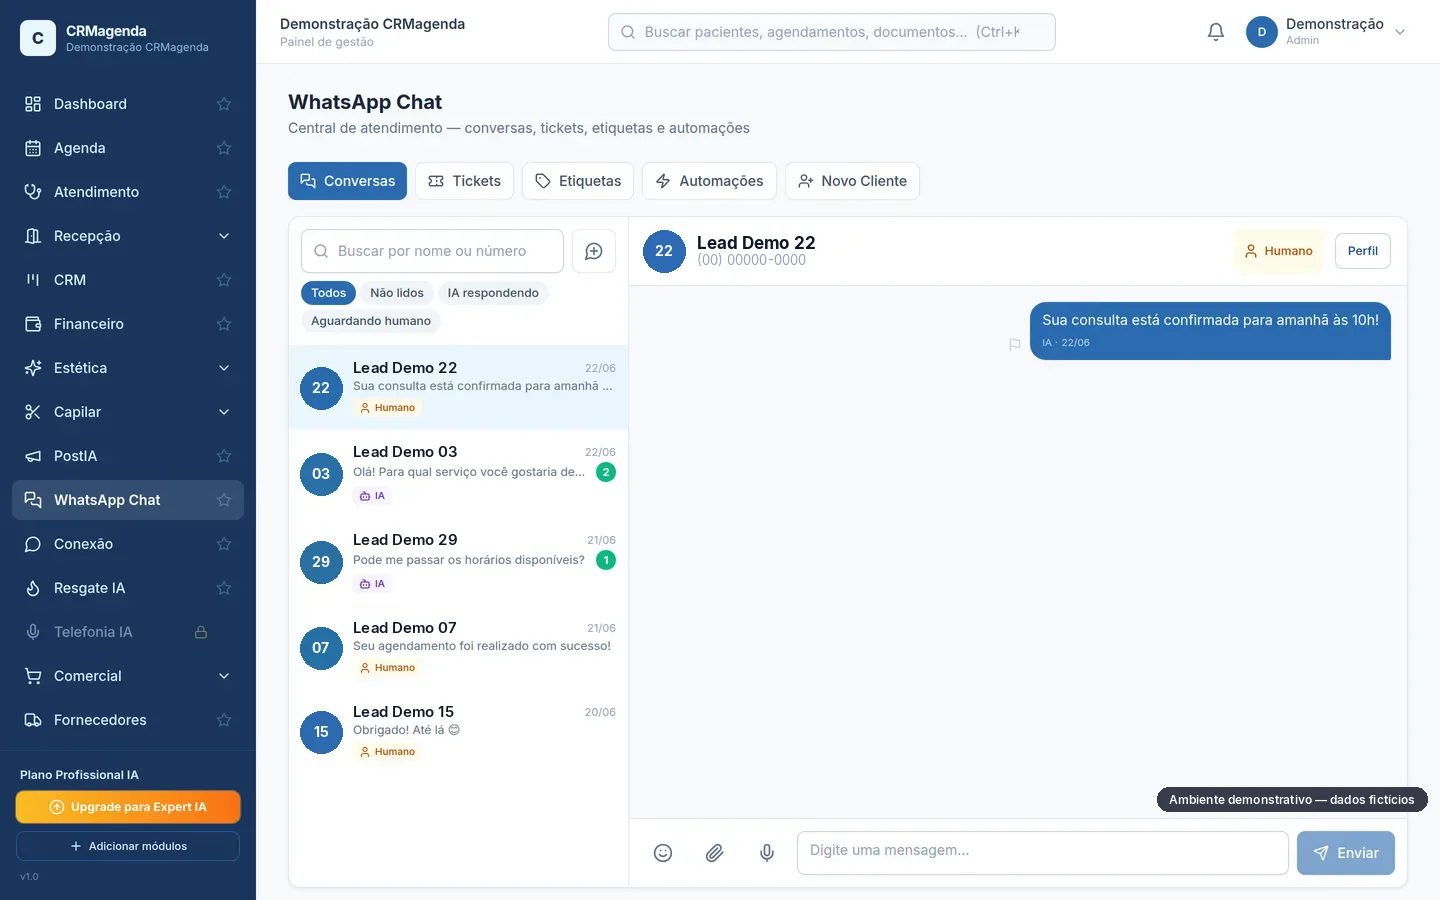
Task: Record audio with the microphone icon
Action: point(767,853)
